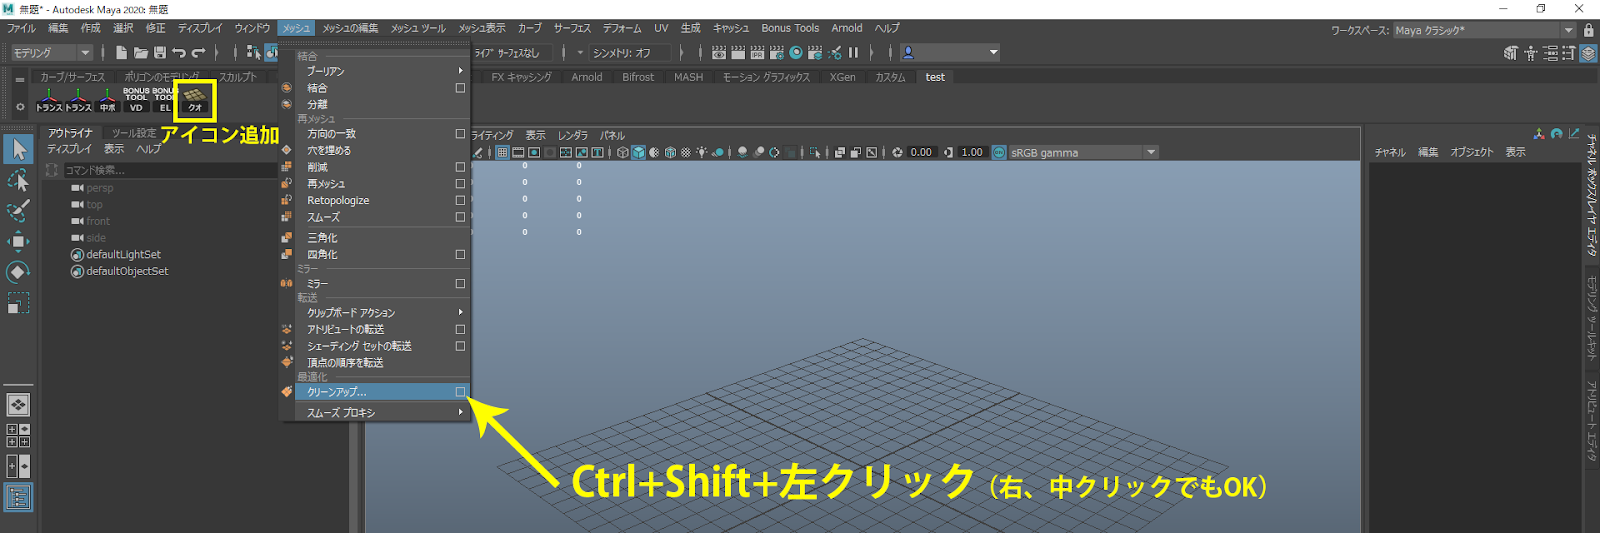Open option box for Mirror (ミラー)
The width and height of the screenshot is (1600, 533).
click(x=460, y=283)
